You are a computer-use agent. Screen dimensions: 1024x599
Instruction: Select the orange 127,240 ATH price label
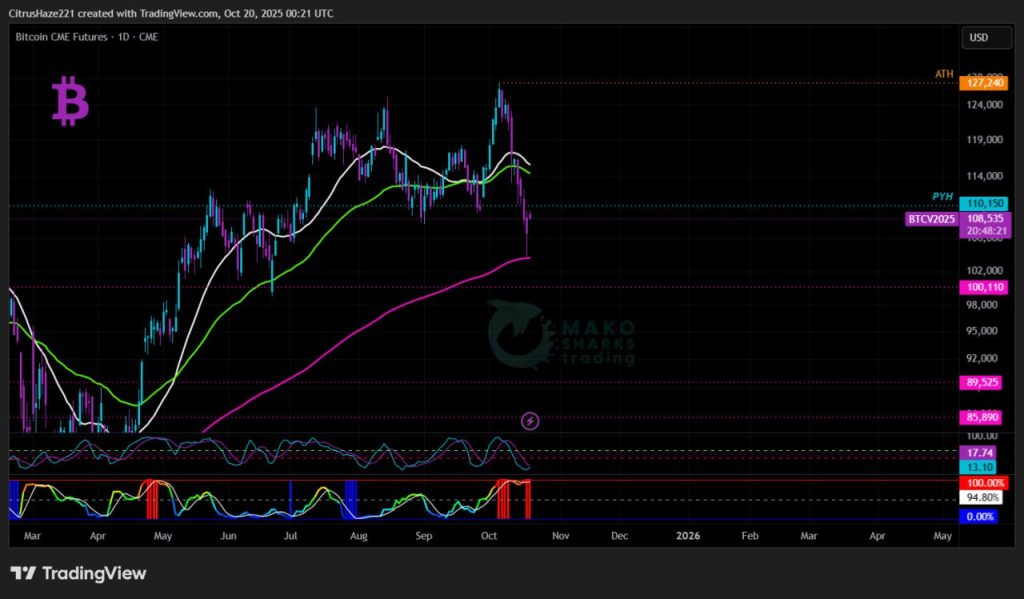[x=985, y=83]
